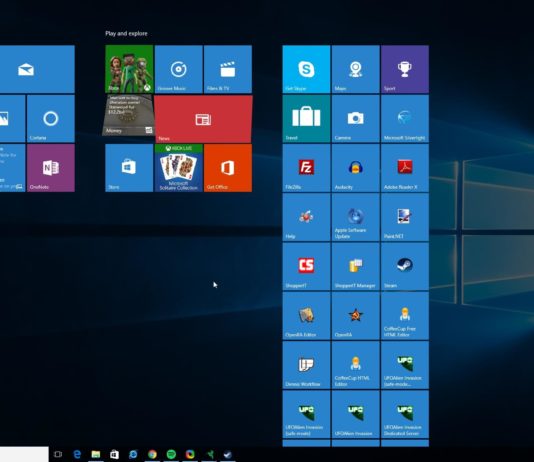
Task: Open the red CS Shoppert tile
Action: tap(306, 267)
